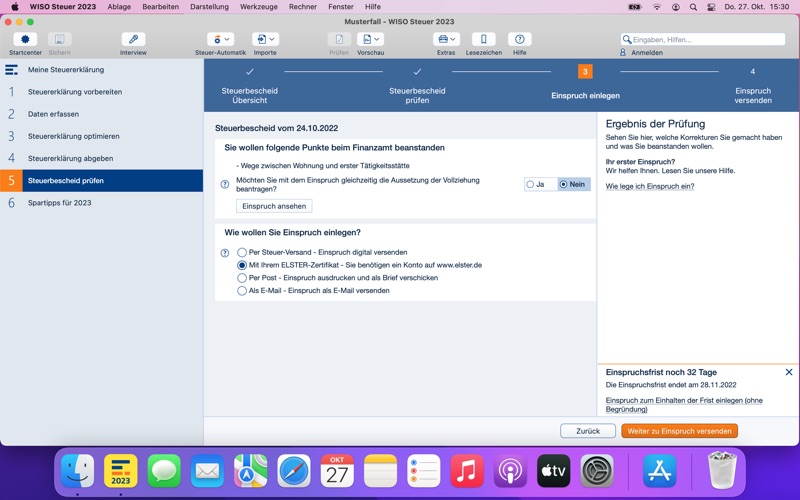Open the Startcenter toolbar icon

tap(25, 39)
